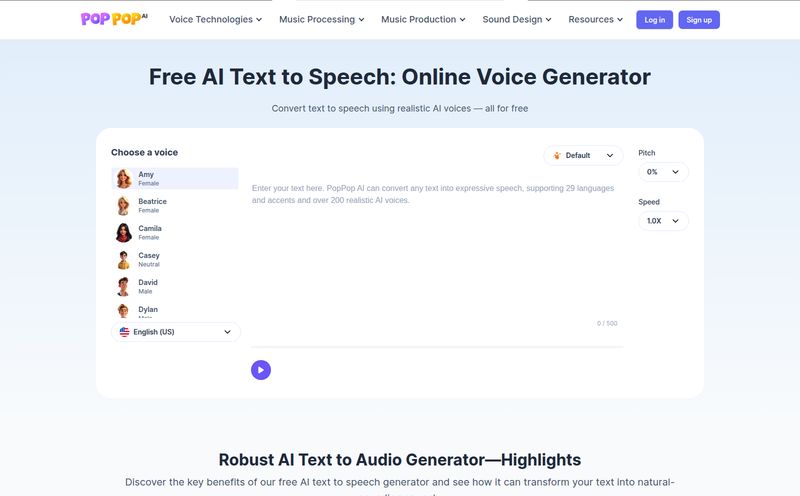Open the Music Processing menu

321,19
